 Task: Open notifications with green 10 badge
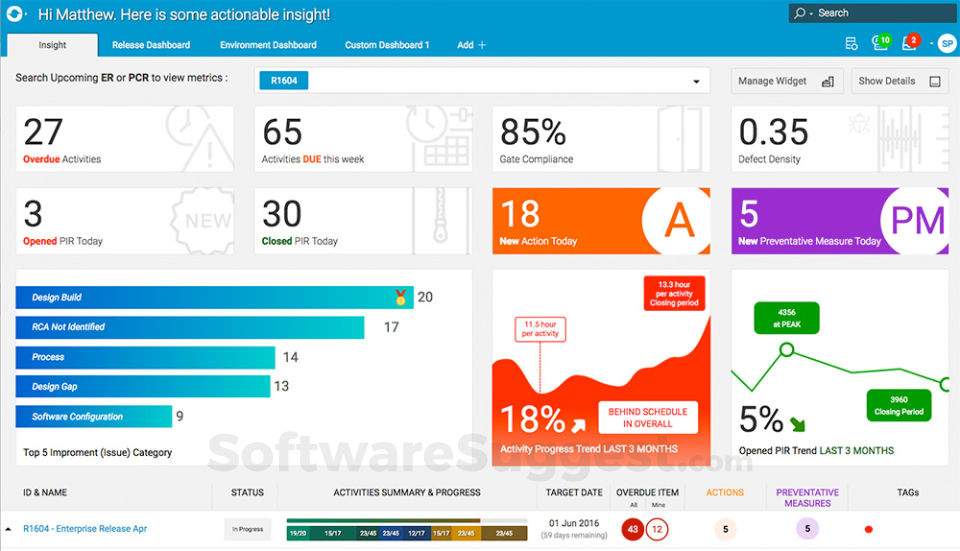(879, 43)
